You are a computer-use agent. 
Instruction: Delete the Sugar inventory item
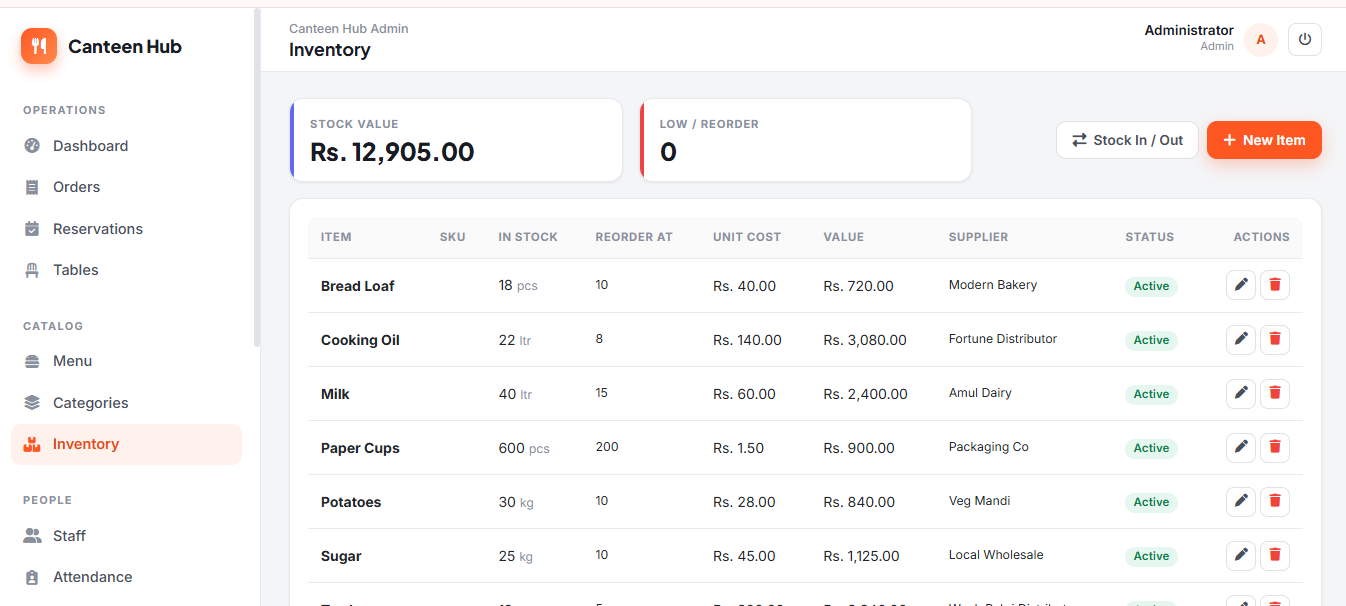pos(1275,555)
